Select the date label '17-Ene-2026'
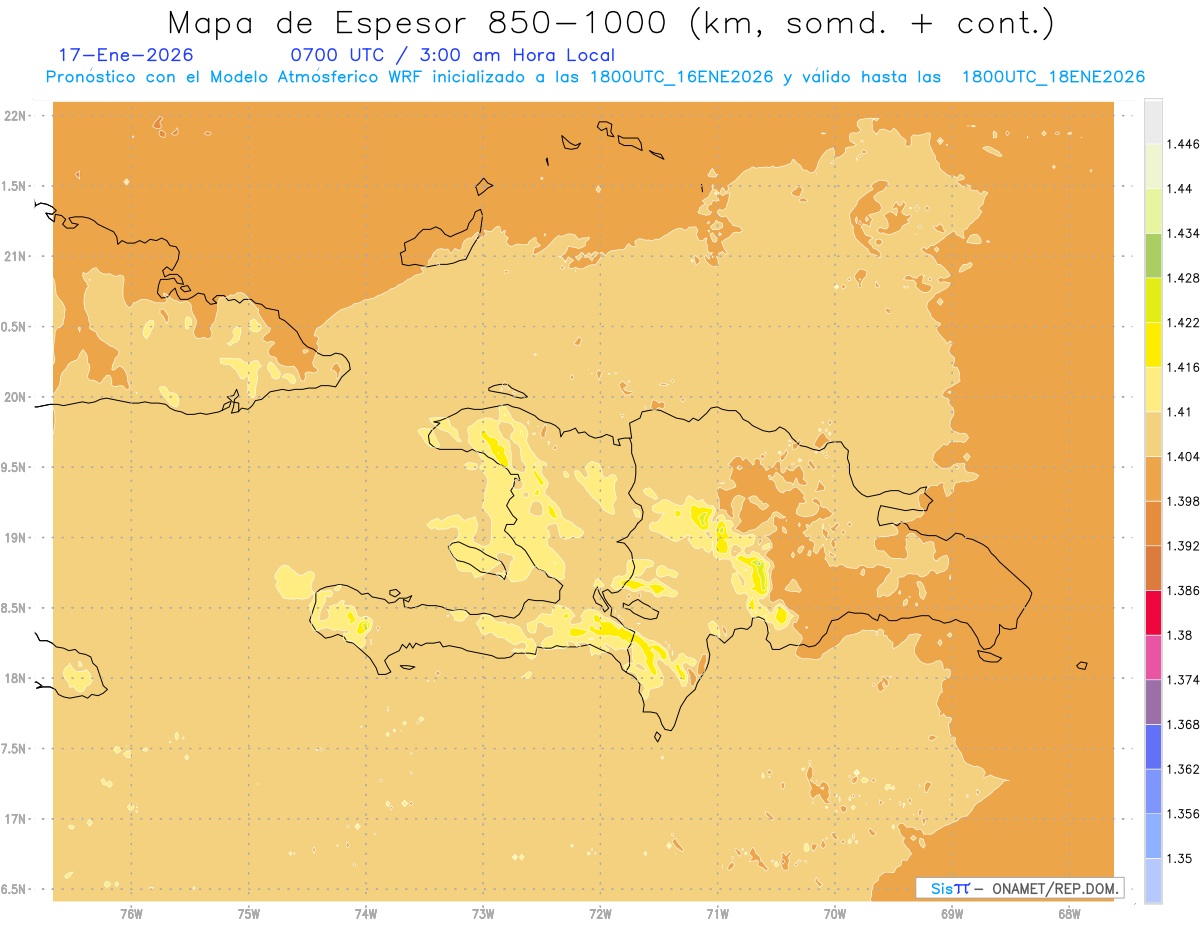Image resolution: width=1200 pixels, height=927 pixels. 126,55
